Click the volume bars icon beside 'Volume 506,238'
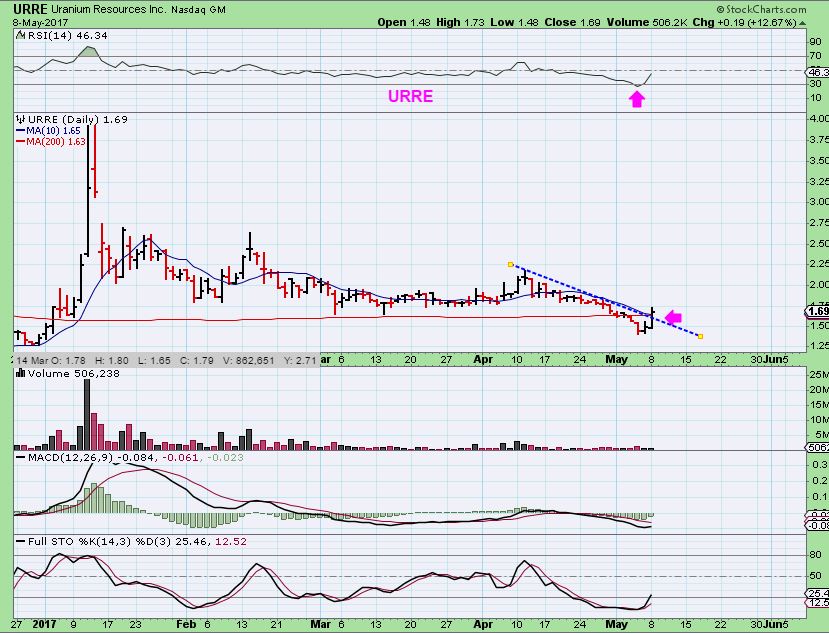Image resolution: width=829 pixels, height=634 pixels. [21, 373]
